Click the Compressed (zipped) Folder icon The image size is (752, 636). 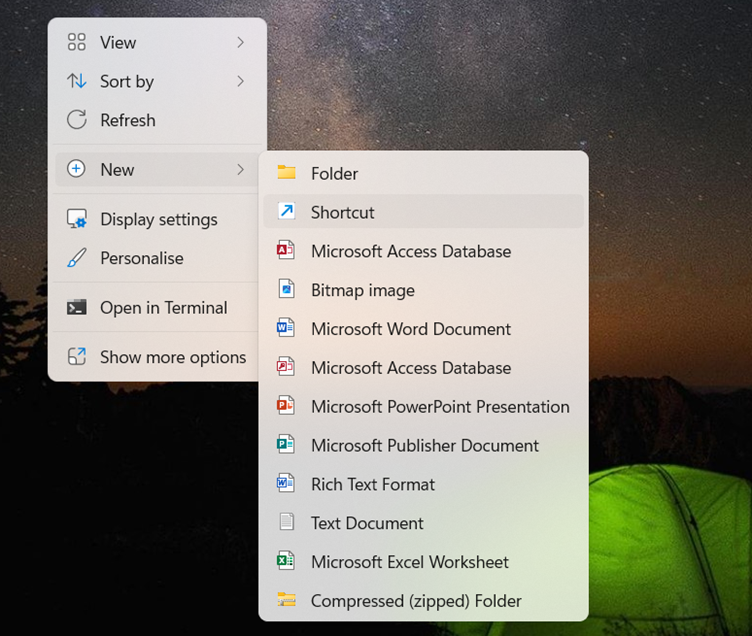click(x=286, y=600)
